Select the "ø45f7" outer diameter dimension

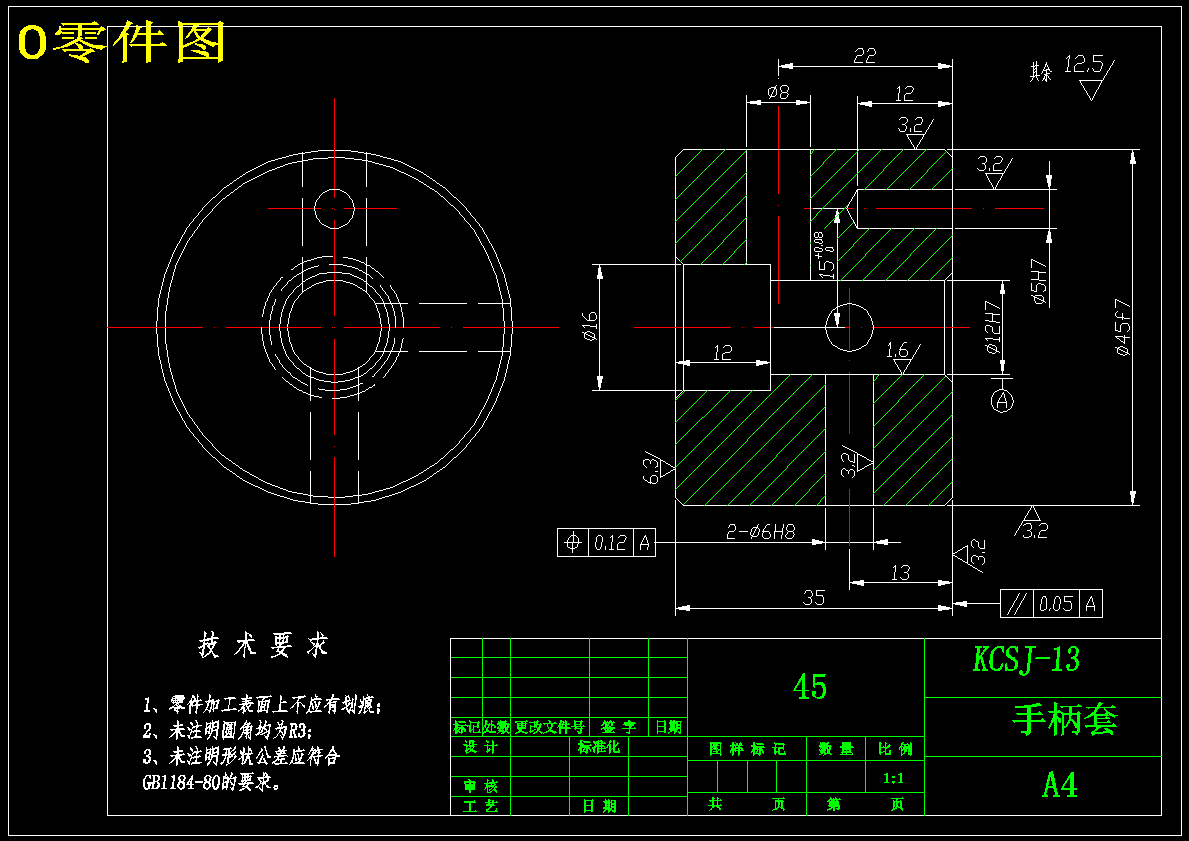[x=1123, y=328]
